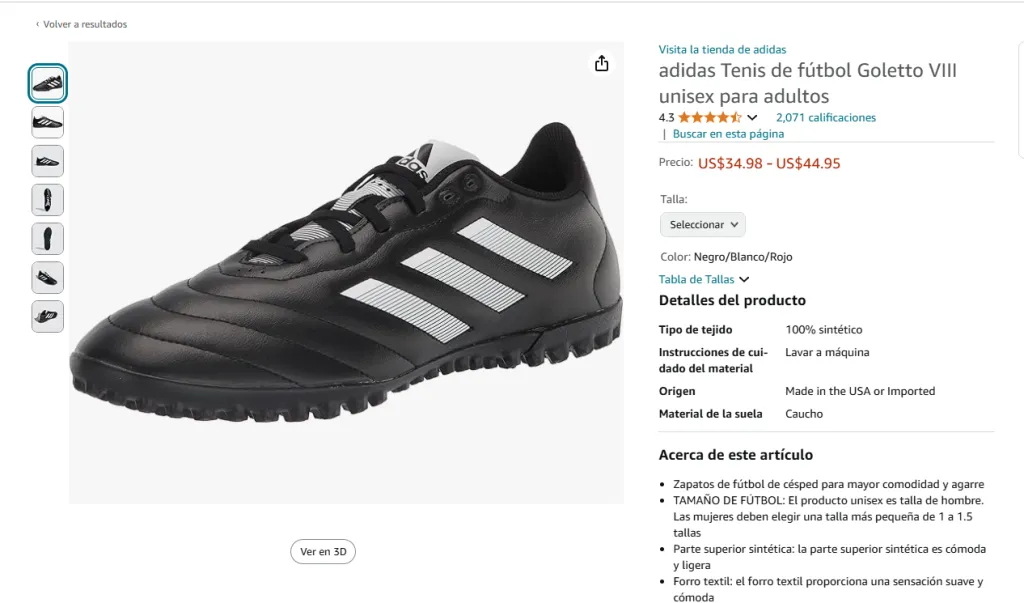Open the 2,071 calificaciones link
This screenshot has height=603, width=1024.
pos(825,118)
